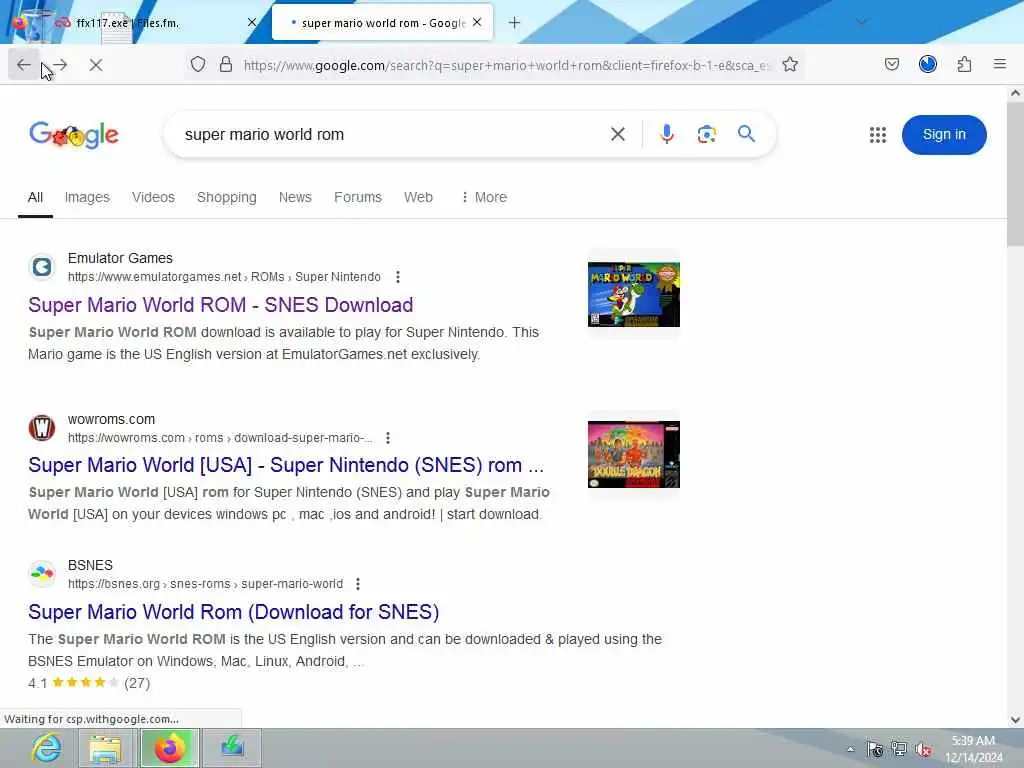Viewport: 1024px width, 768px height.
Task: Expand the More search filters menu
Action: pos(484,197)
